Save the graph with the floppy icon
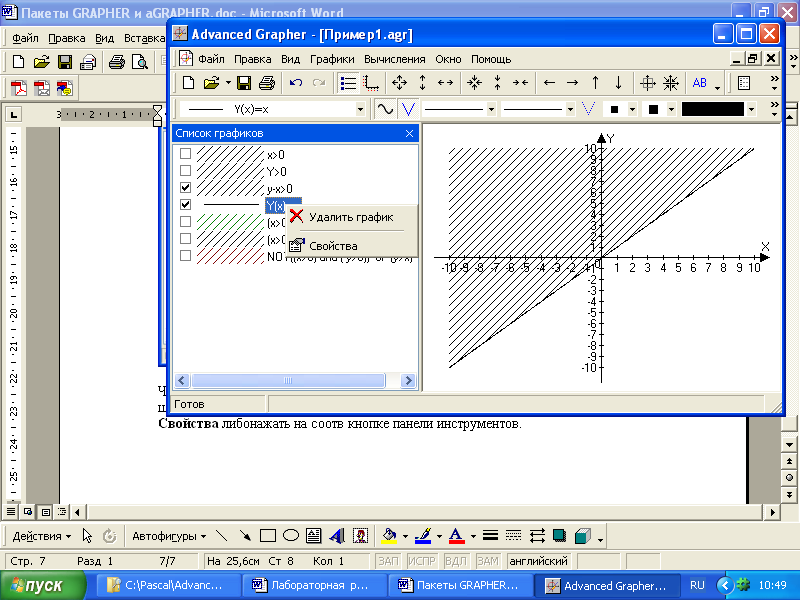 244,83
